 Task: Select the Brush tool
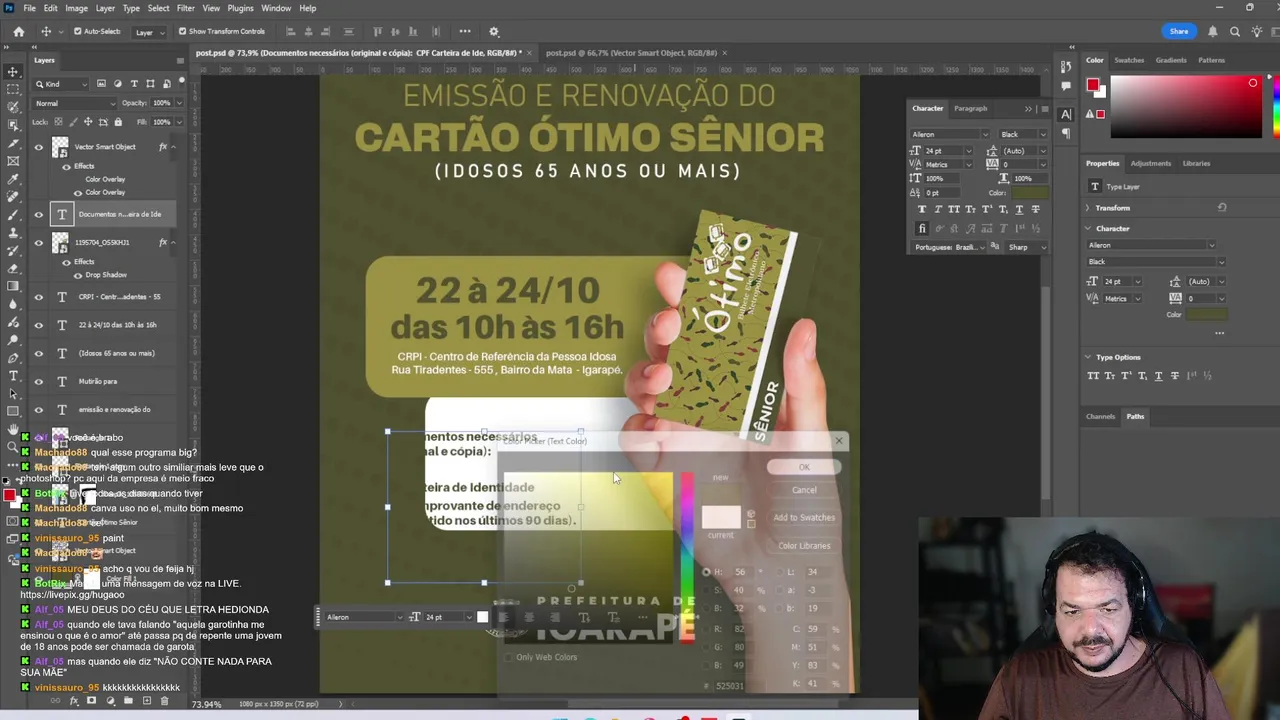(x=13, y=215)
